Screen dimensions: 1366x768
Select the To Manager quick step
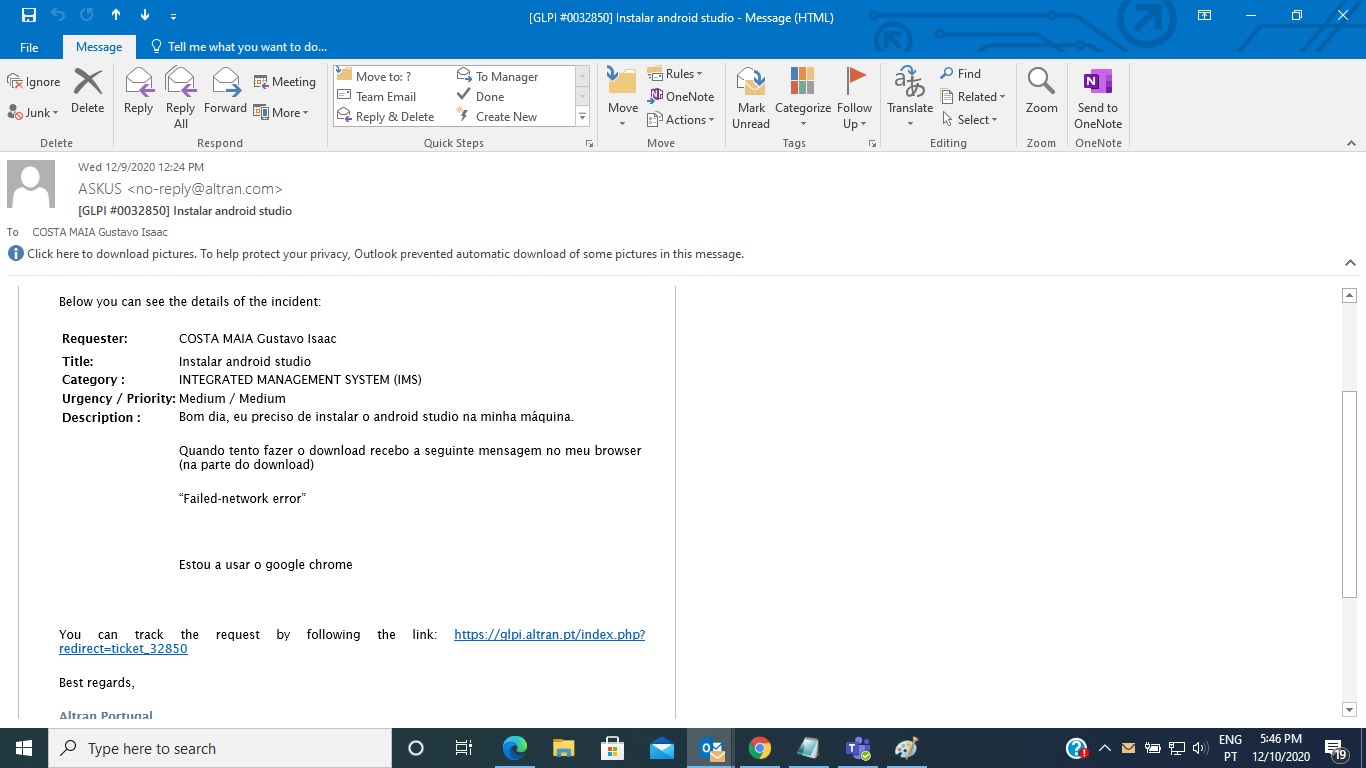pyautogui.click(x=497, y=77)
